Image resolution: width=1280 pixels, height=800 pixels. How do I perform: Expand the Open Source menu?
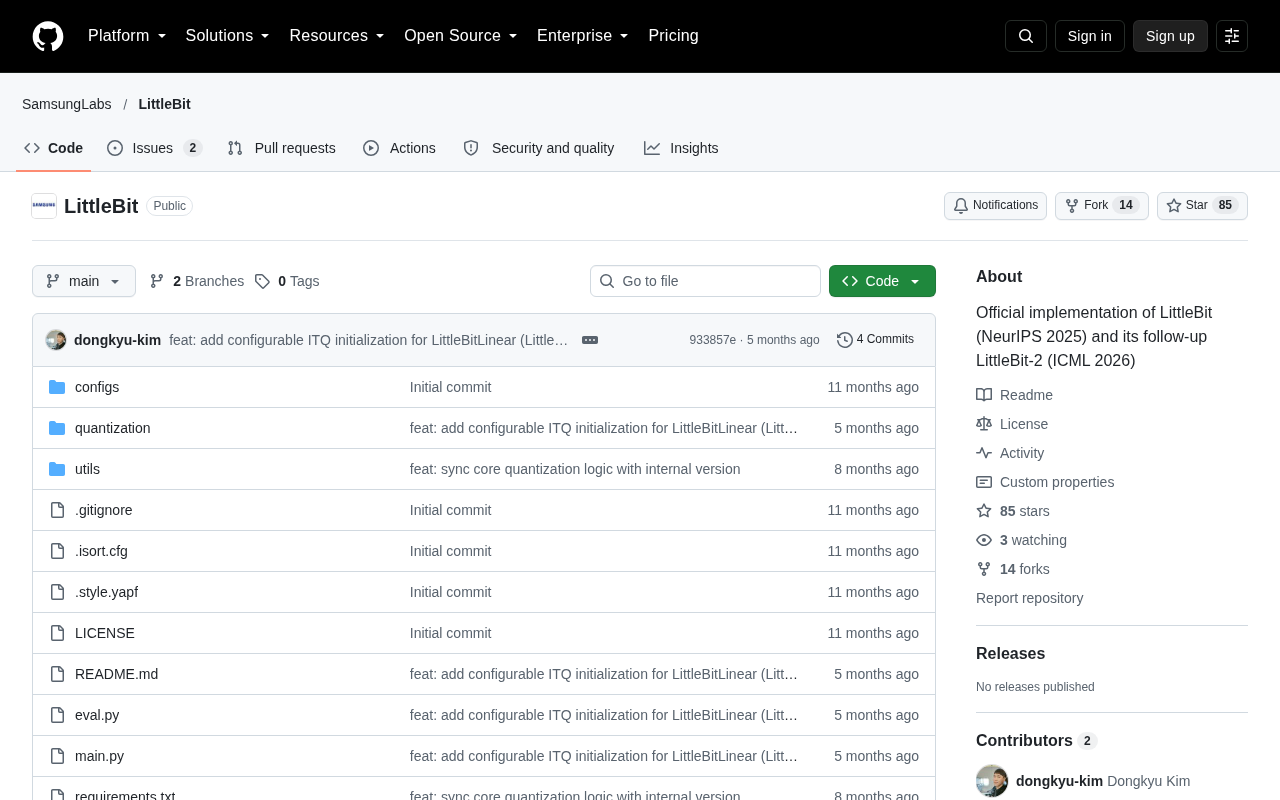coord(460,36)
